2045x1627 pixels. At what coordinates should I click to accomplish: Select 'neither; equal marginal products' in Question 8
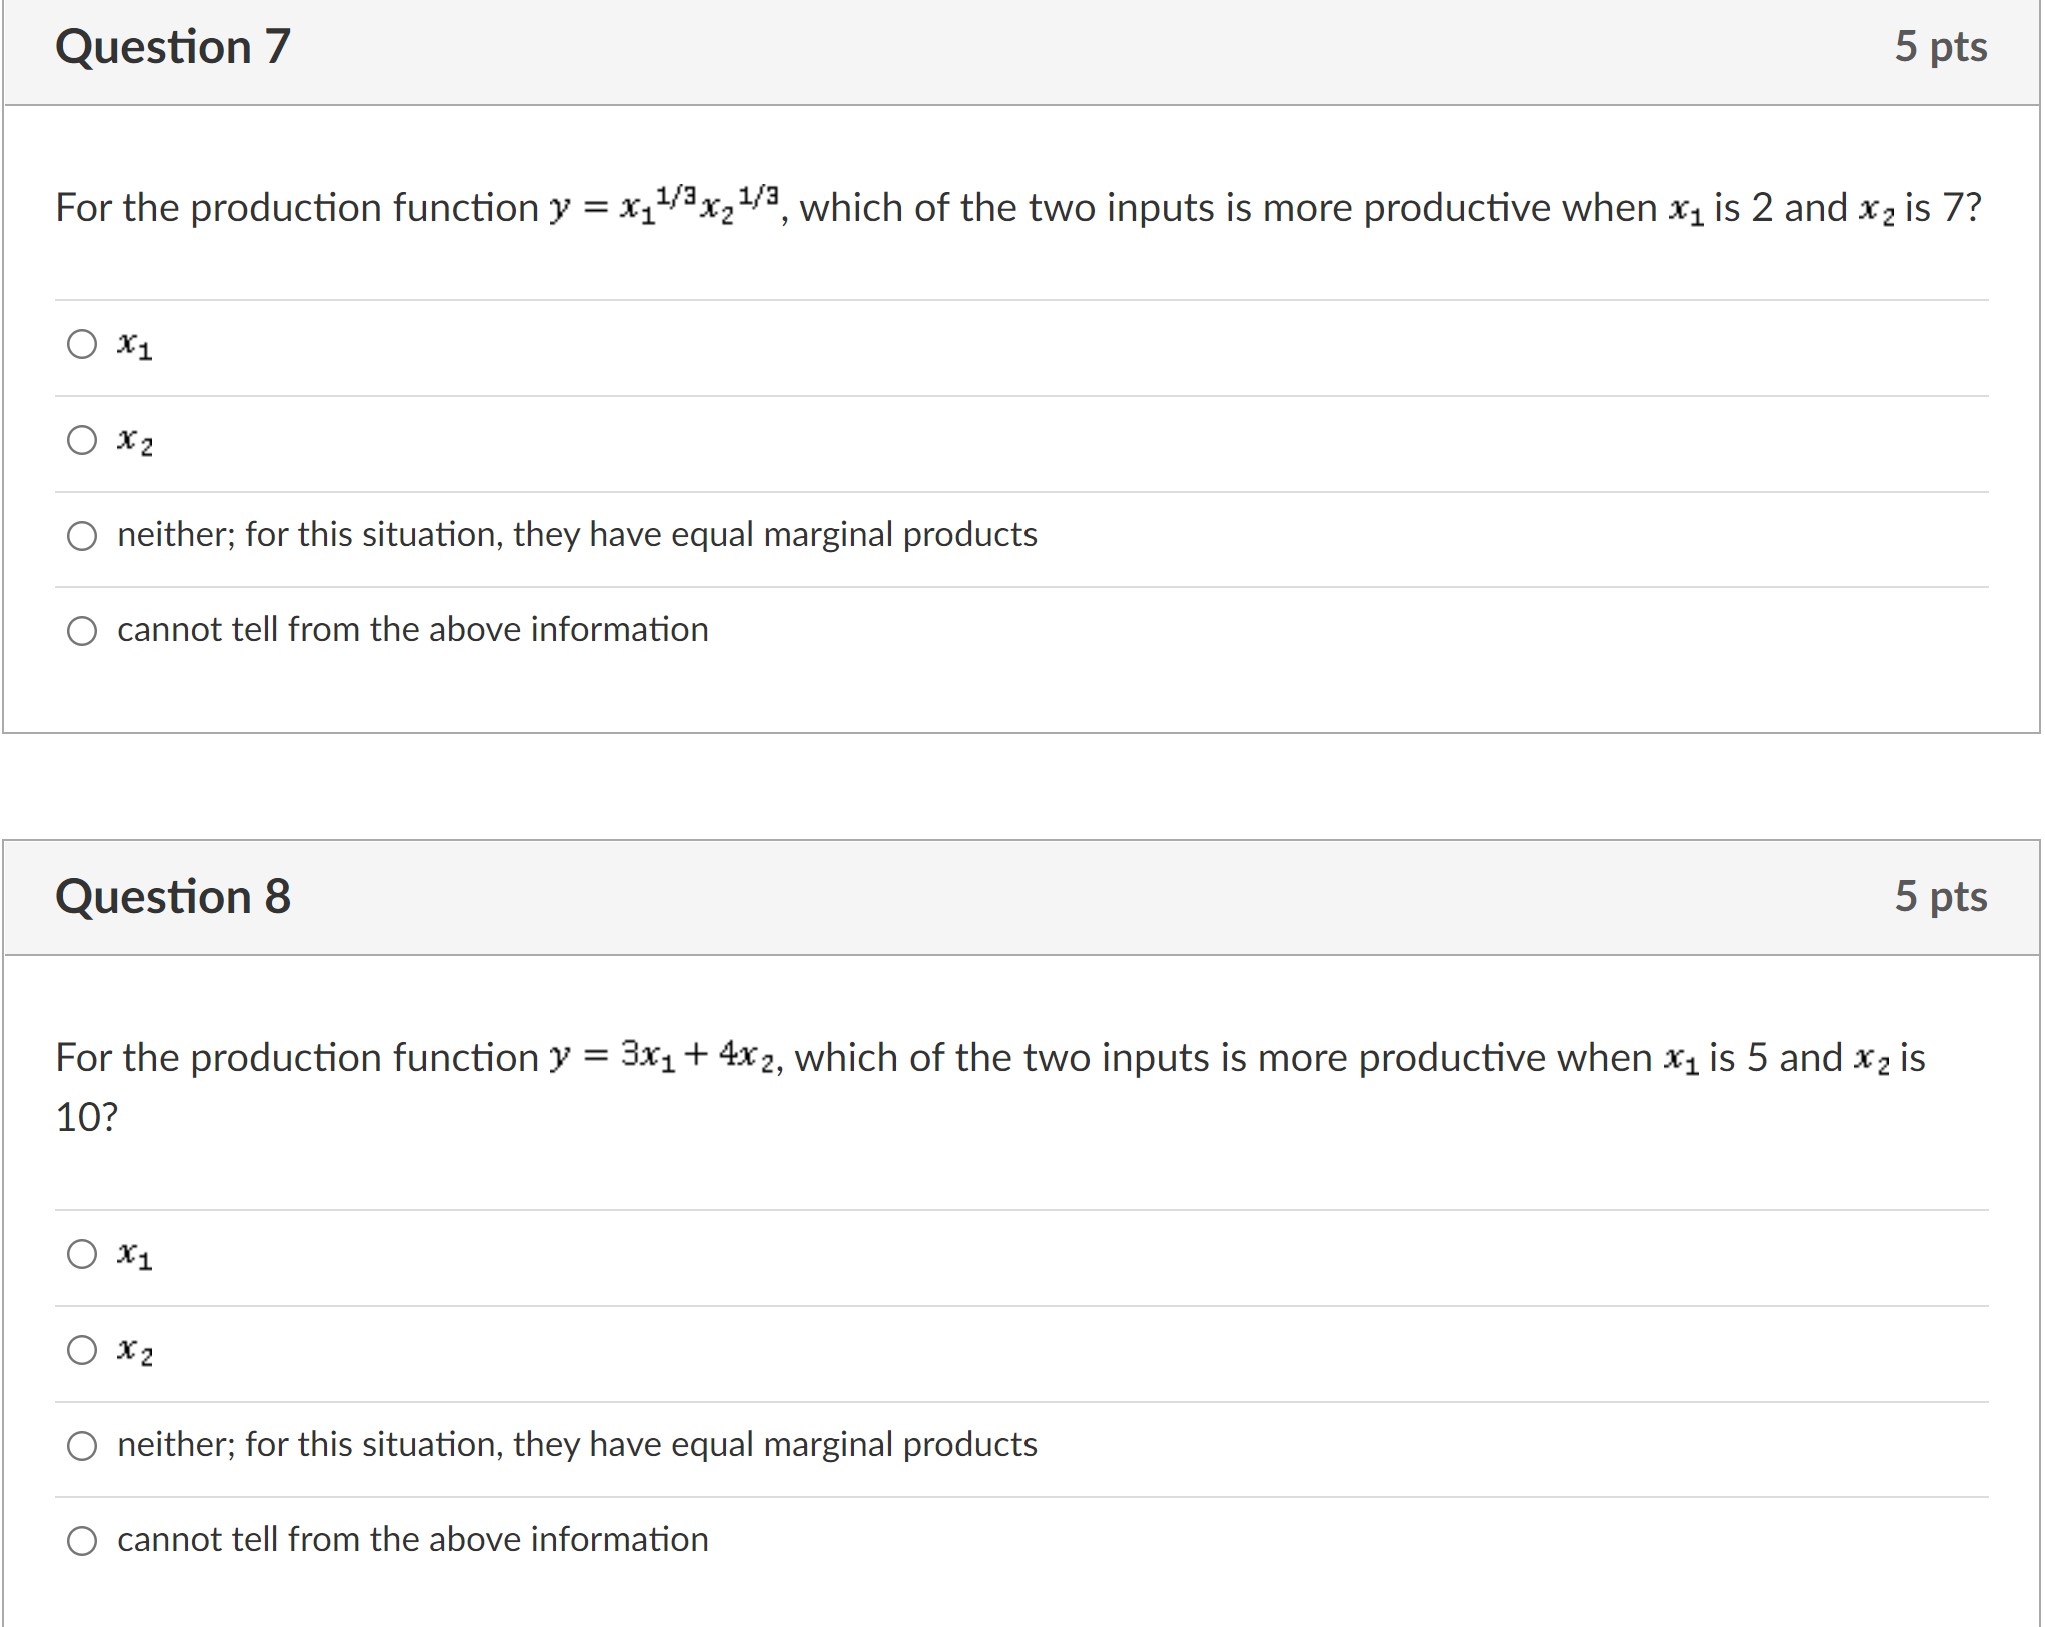[82, 1446]
